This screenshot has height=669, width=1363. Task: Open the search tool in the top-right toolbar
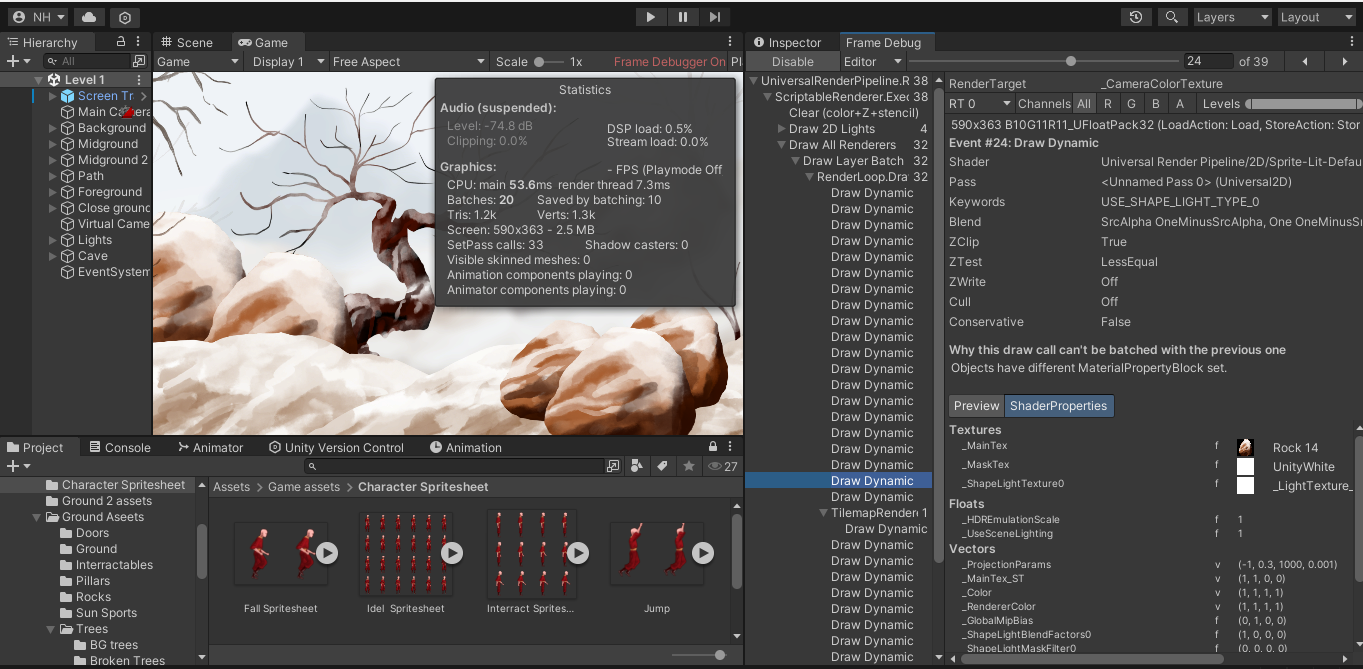tap(1173, 16)
